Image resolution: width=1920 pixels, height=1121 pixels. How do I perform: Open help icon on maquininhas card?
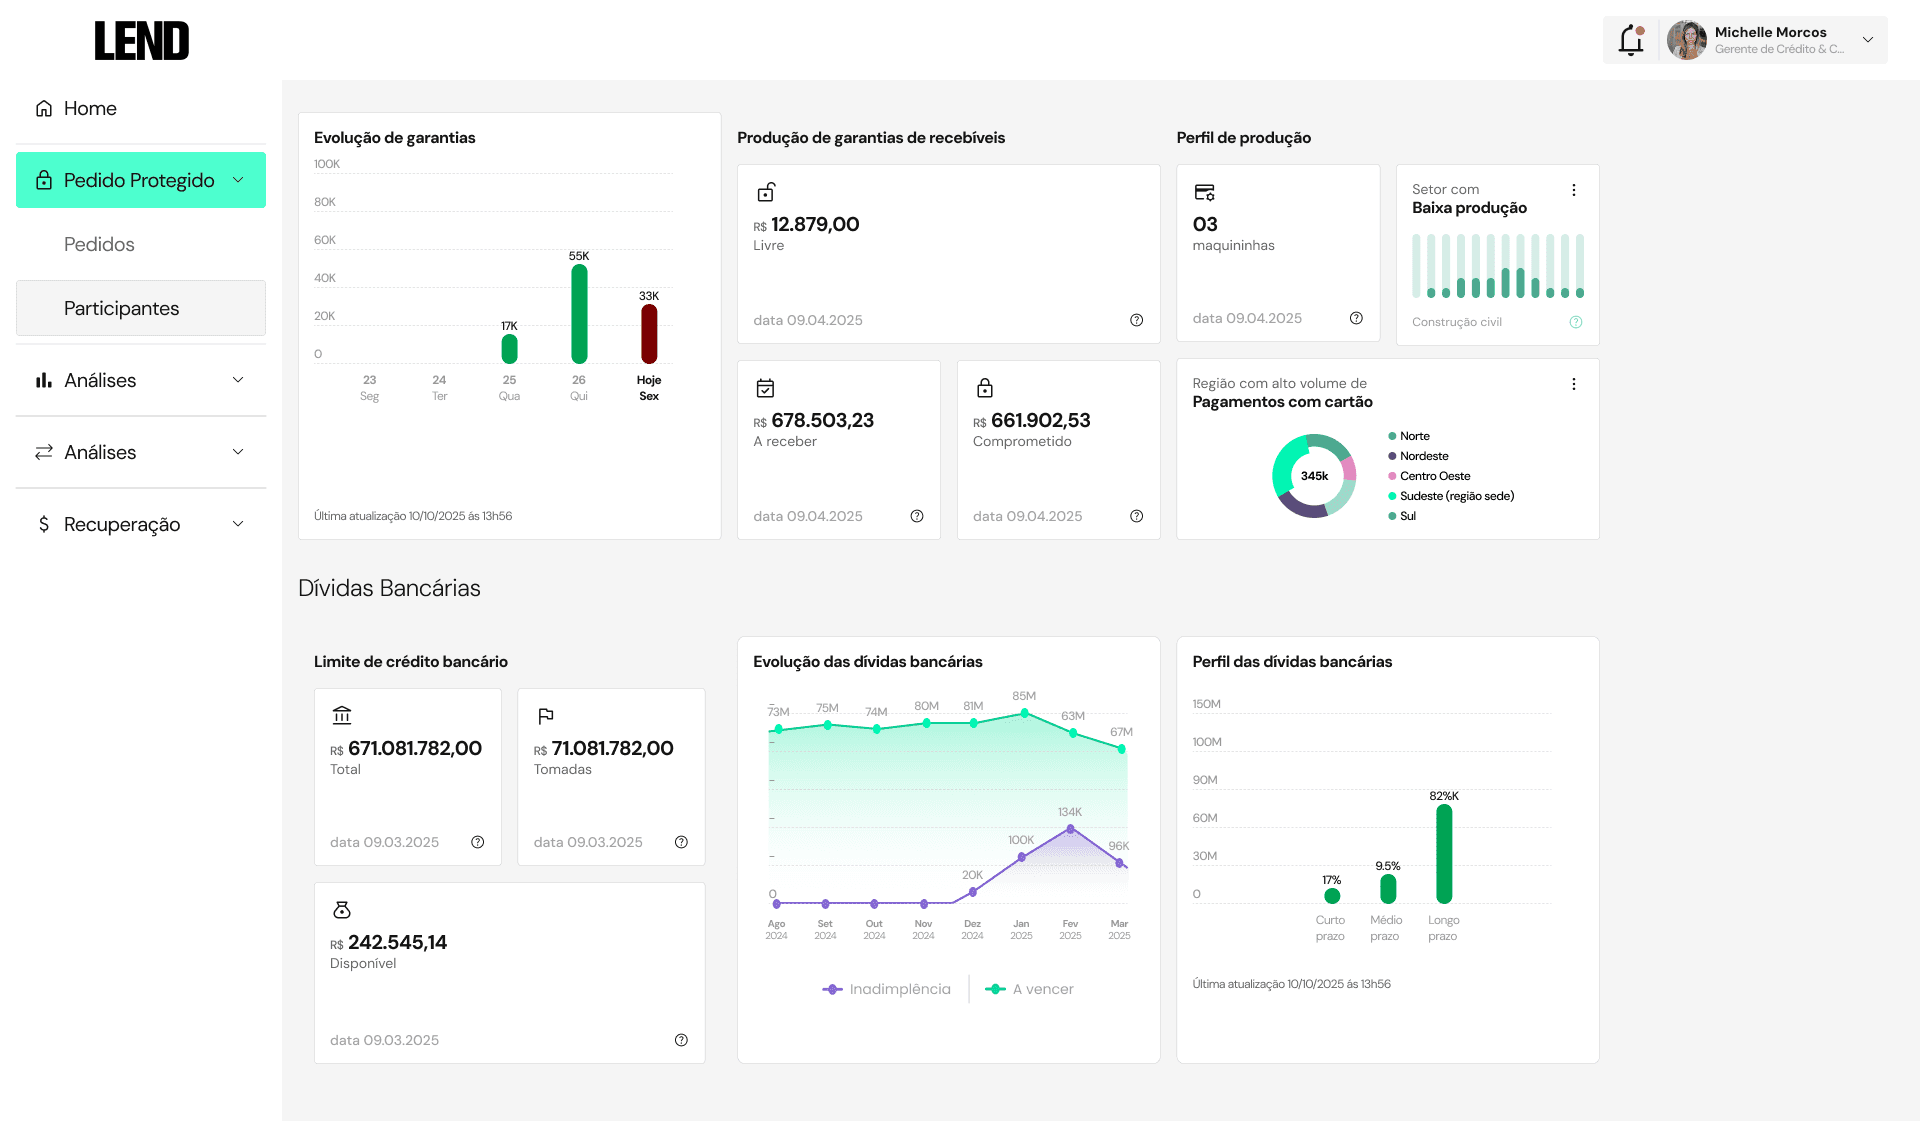point(1356,318)
